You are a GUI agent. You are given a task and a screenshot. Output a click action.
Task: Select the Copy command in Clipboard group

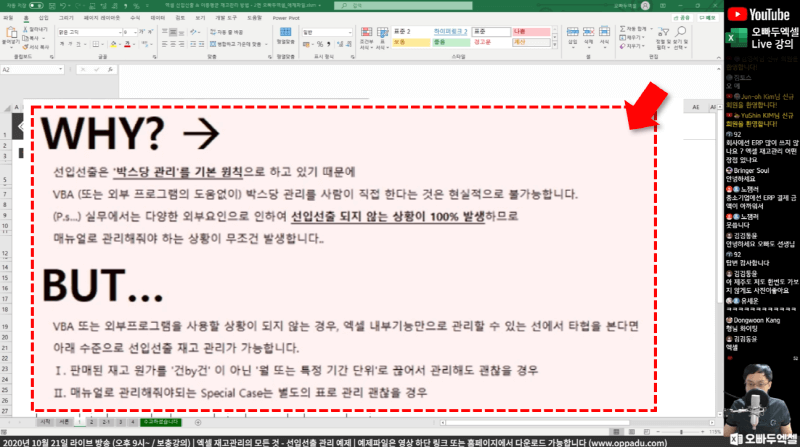32,38
